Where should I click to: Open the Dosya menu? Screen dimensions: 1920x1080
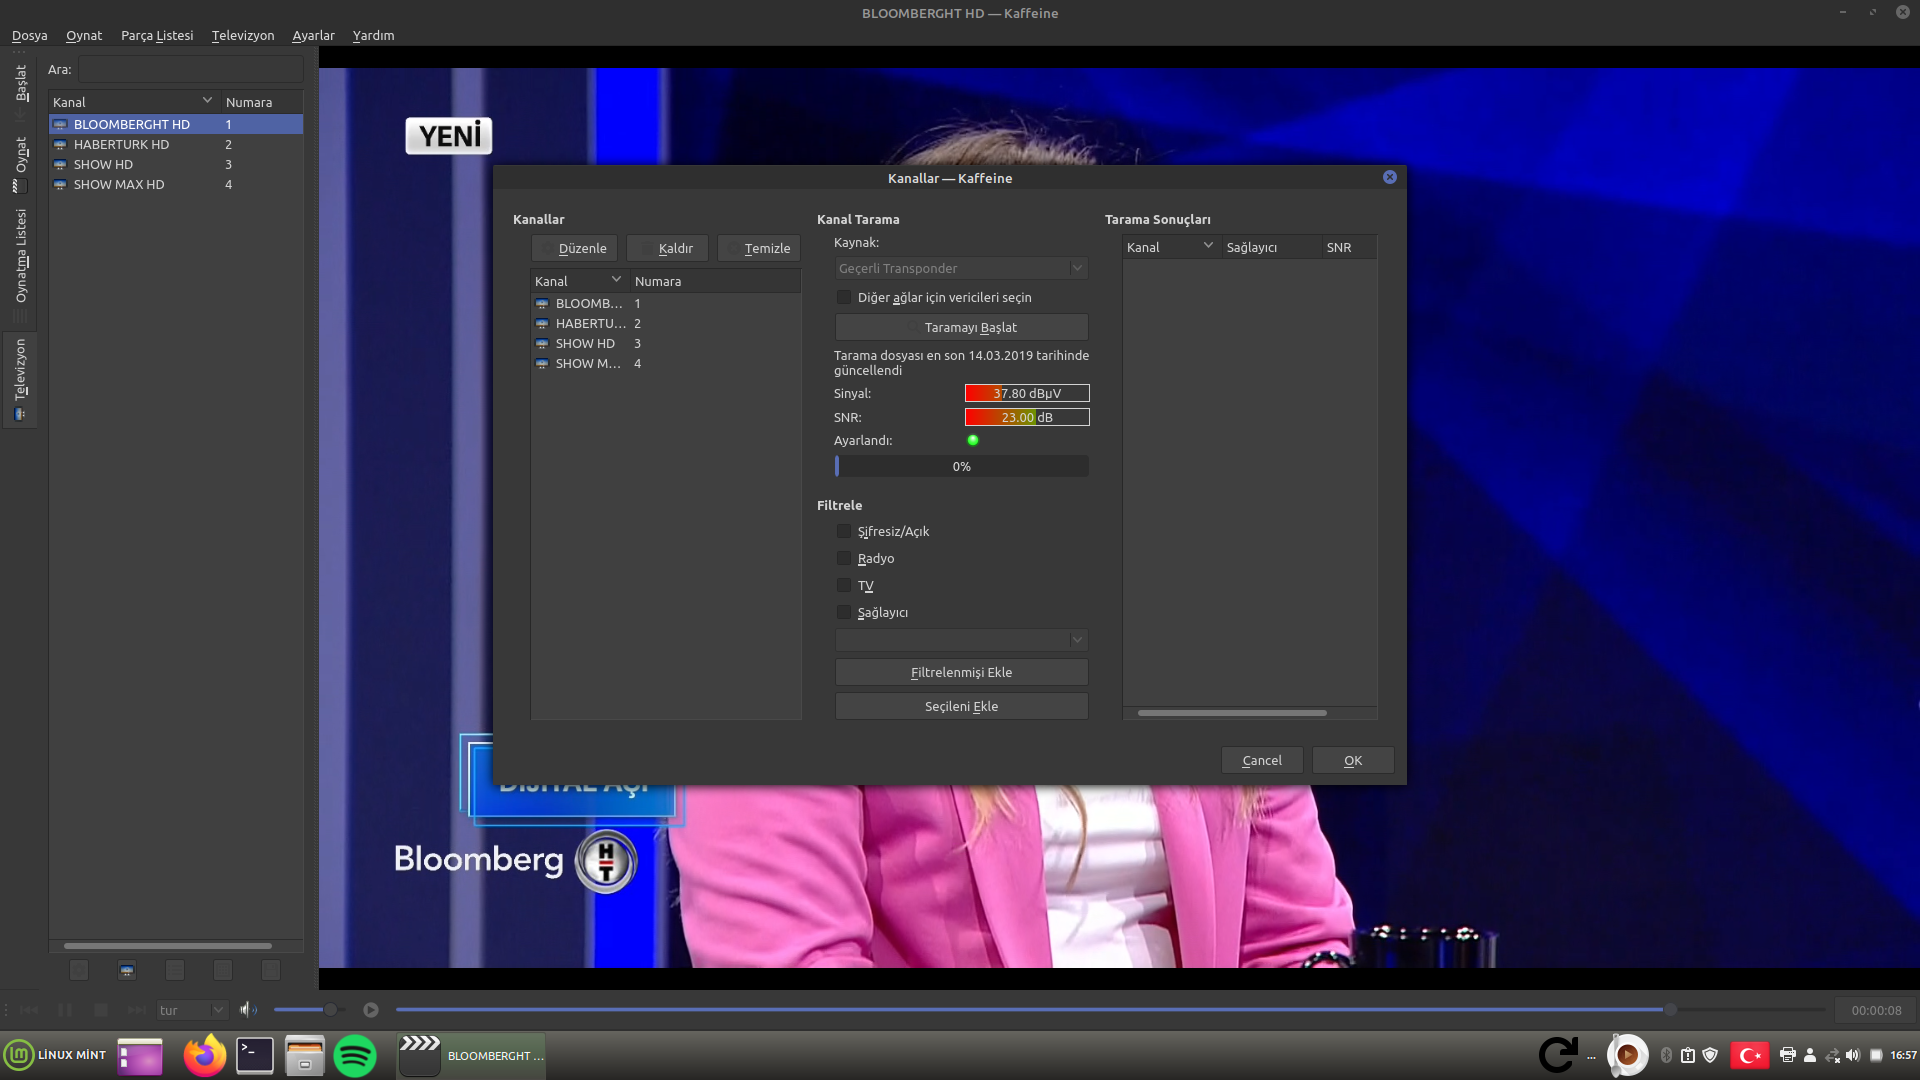point(29,35)
